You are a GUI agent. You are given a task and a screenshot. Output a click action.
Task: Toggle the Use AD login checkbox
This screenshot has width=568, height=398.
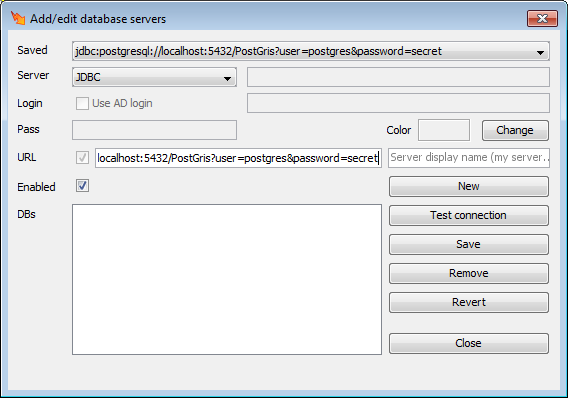pyautogui.click(x=82, y=103)
